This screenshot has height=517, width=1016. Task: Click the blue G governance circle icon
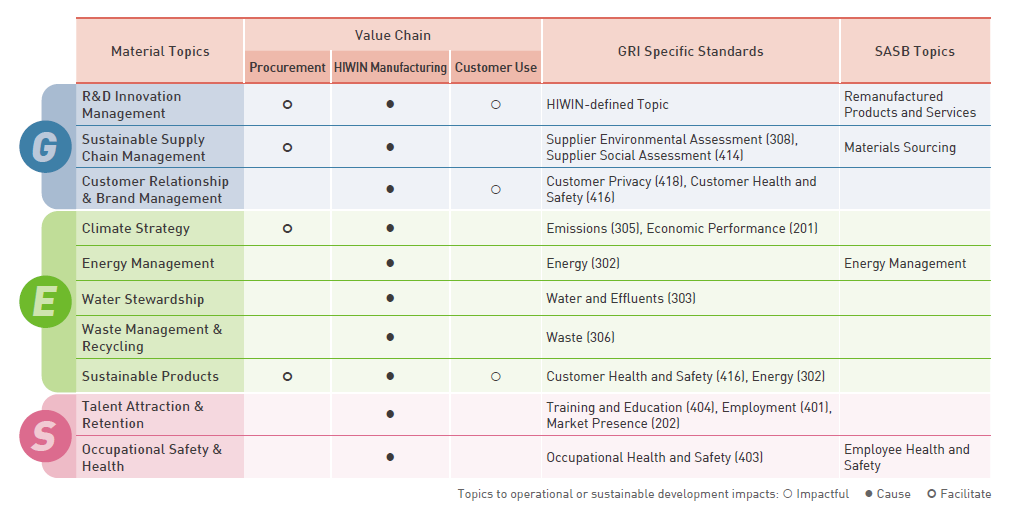pos(44,147)
